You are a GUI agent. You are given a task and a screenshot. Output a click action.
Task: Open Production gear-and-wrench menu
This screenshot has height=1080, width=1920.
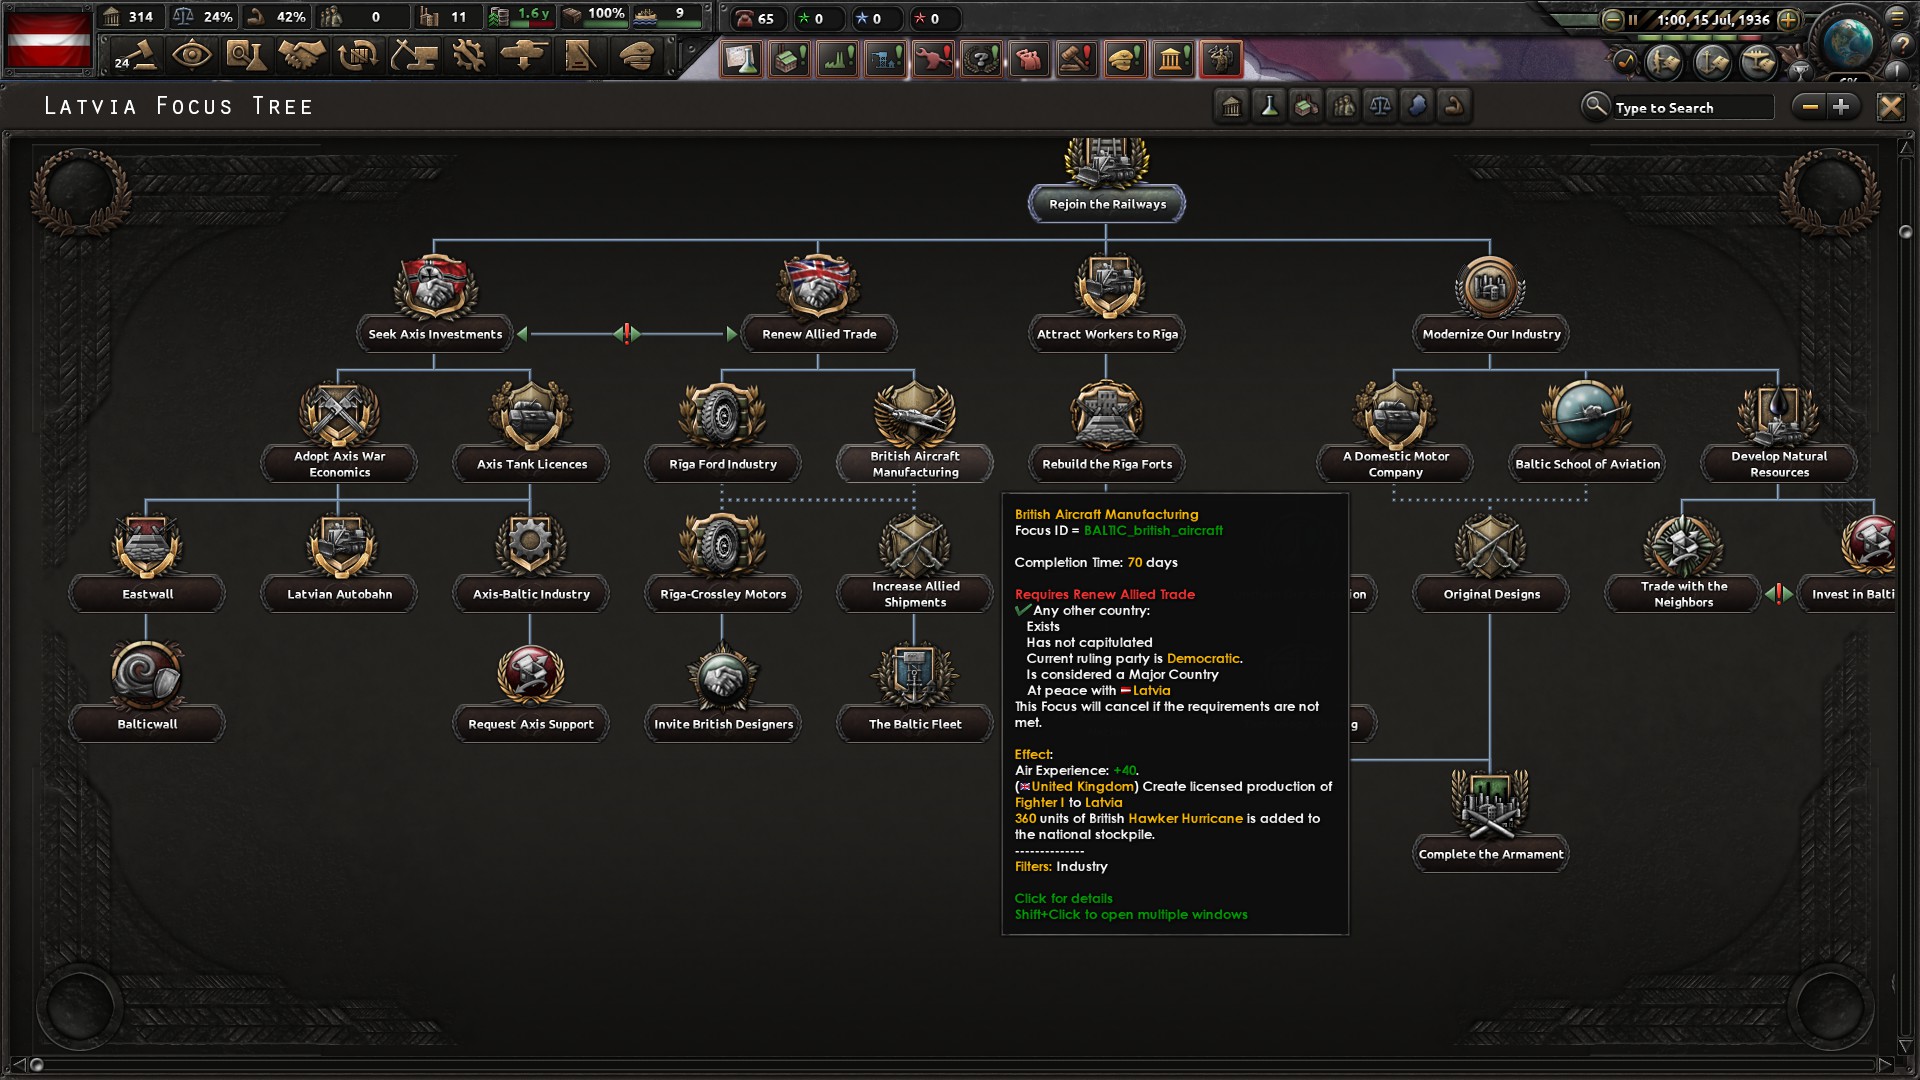pos(468,55)
